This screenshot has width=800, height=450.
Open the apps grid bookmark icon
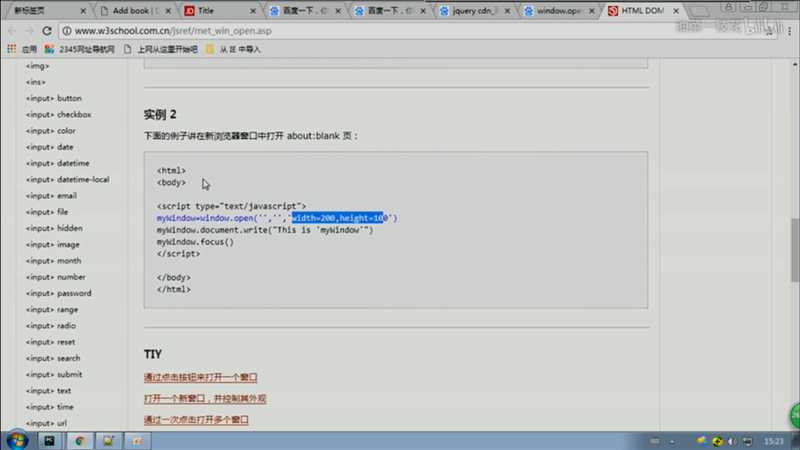(x=11, y=49)
